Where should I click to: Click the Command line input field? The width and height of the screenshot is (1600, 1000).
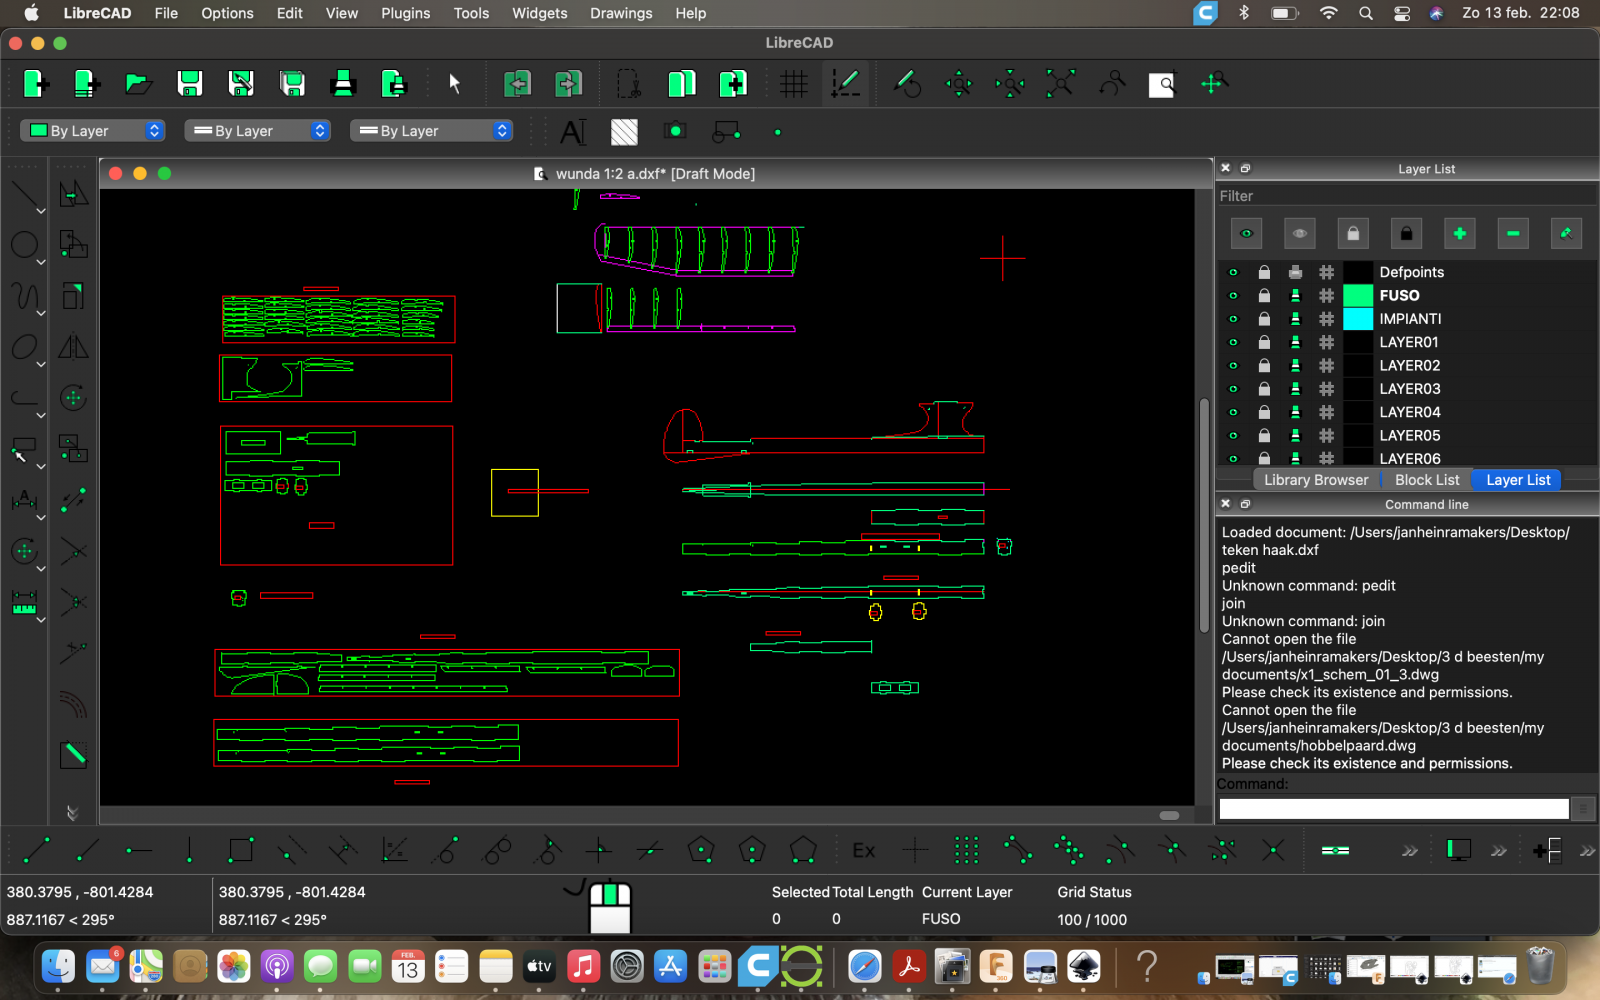[x=1394, y=808]
